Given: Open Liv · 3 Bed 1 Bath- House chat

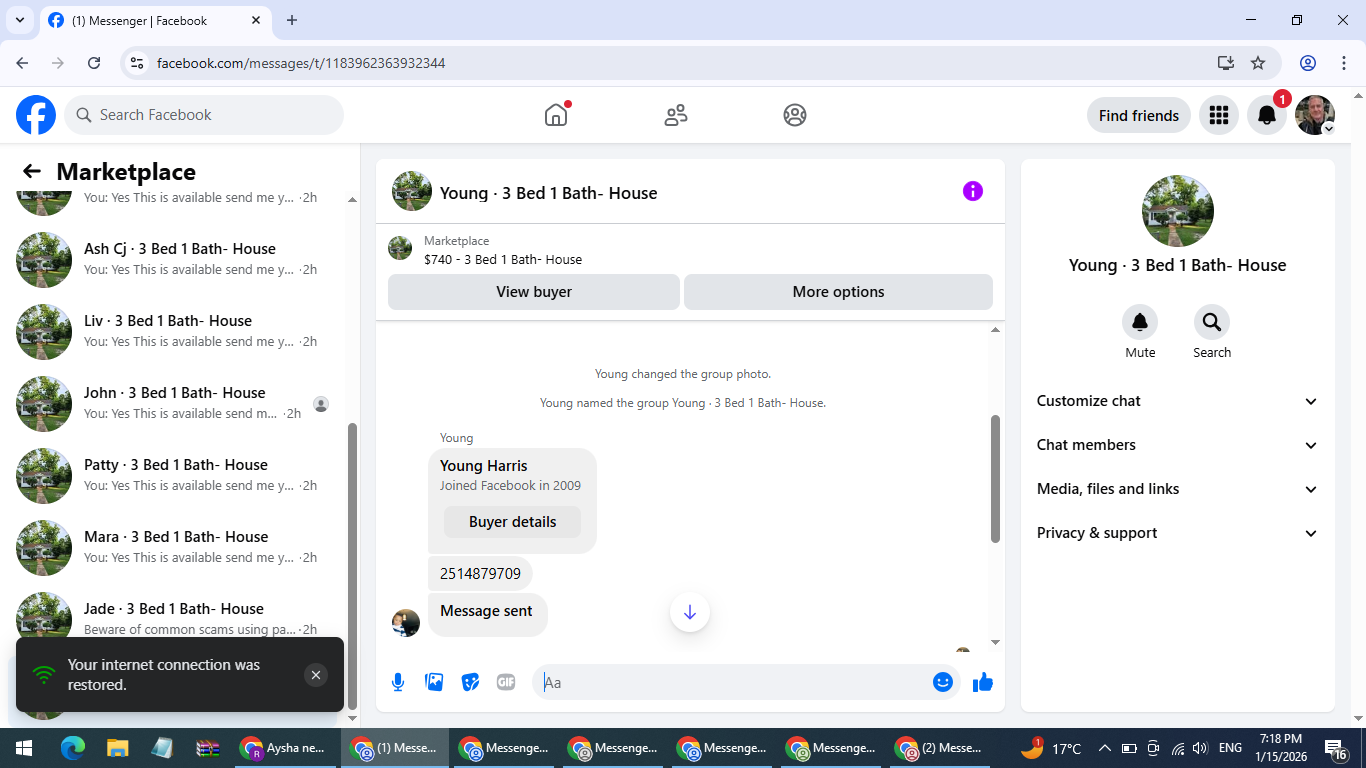Looking at the screenshot, I should point(176,331).
